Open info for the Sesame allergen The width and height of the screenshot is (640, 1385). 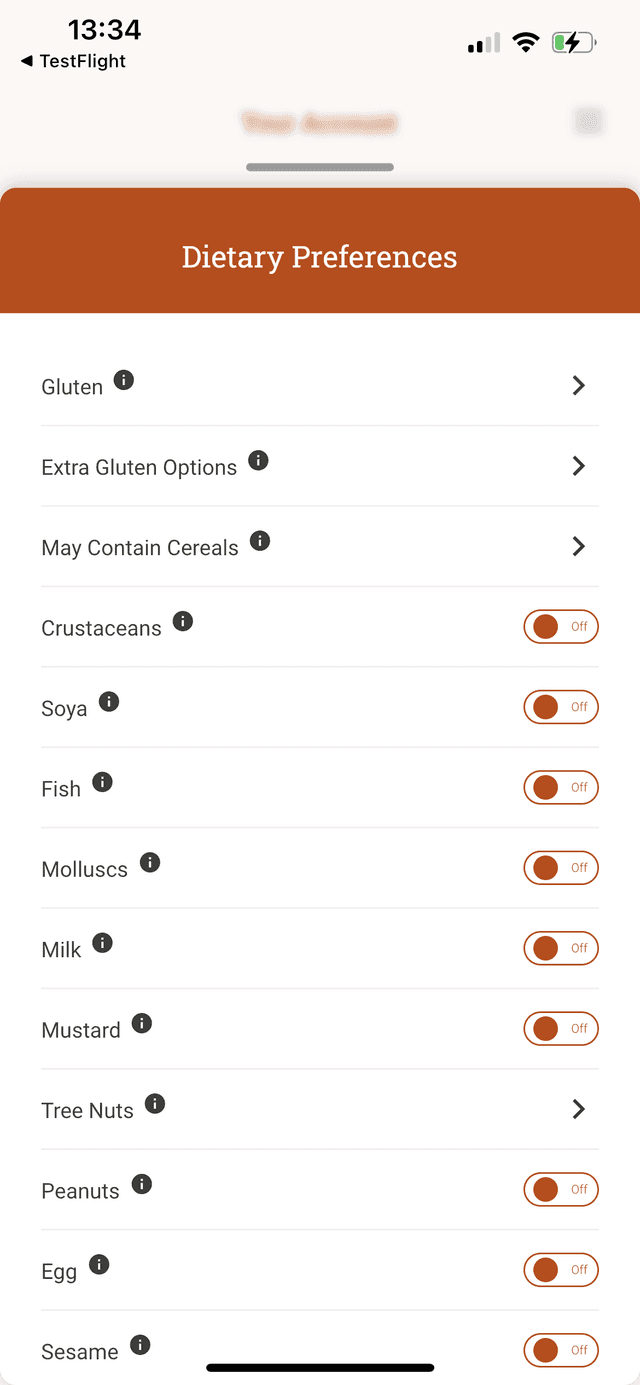coord(140,1344)
